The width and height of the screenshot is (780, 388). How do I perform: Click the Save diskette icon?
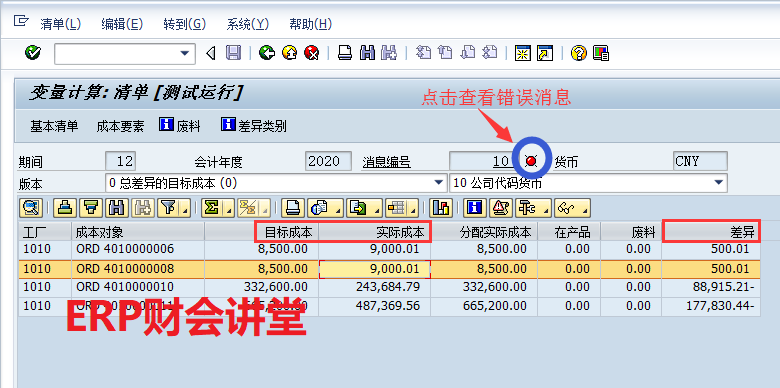click(x=233, y=53)
